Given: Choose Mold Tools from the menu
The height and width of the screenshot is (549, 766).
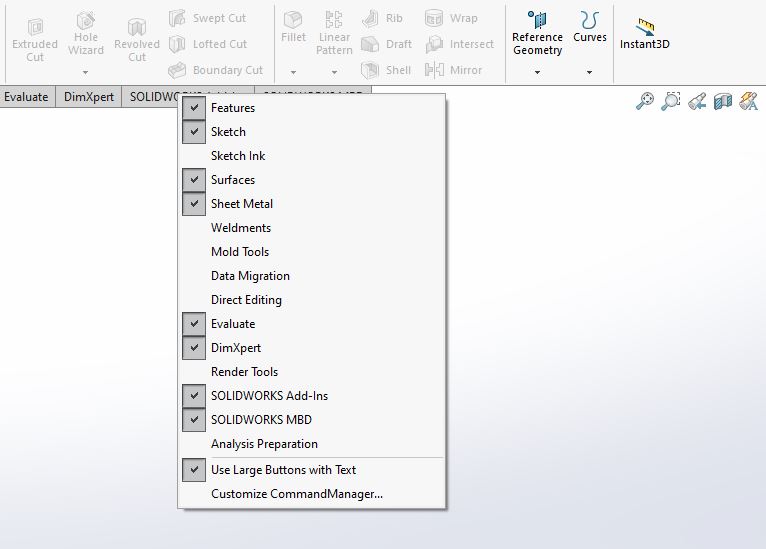Looking at the screenshot, I should point(240,252).
